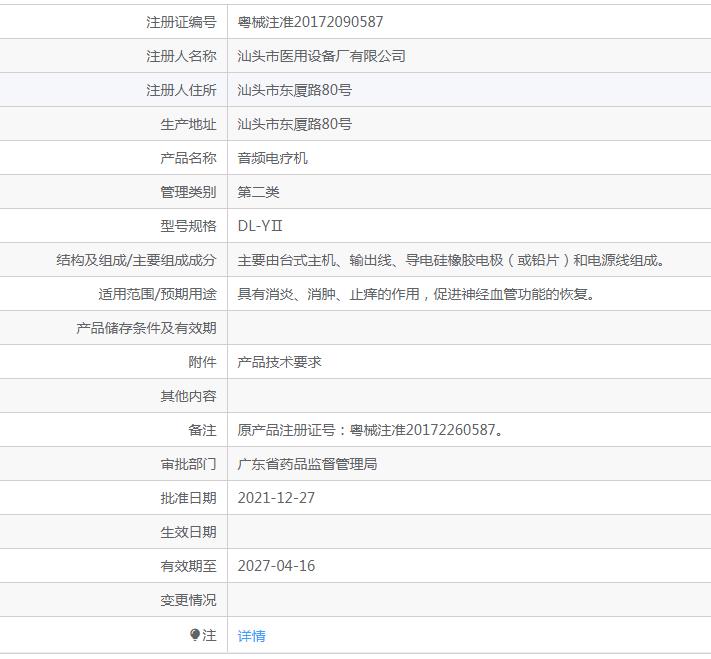The height and width of the screenshot is (659, 711).
Task: Click the 备注 original registration number text
Action: [x=370, y=430]
